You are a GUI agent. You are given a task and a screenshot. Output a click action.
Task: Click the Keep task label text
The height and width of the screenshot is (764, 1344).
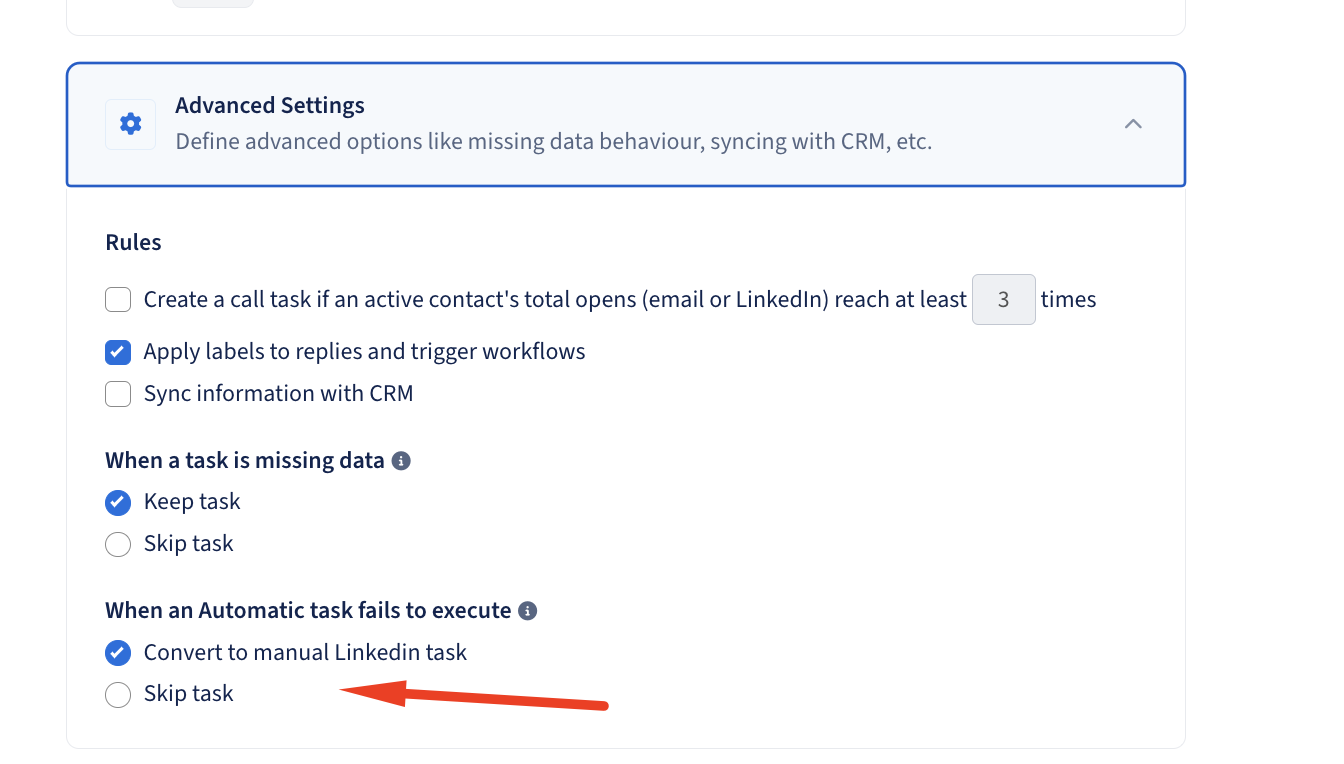coord(192,502)
